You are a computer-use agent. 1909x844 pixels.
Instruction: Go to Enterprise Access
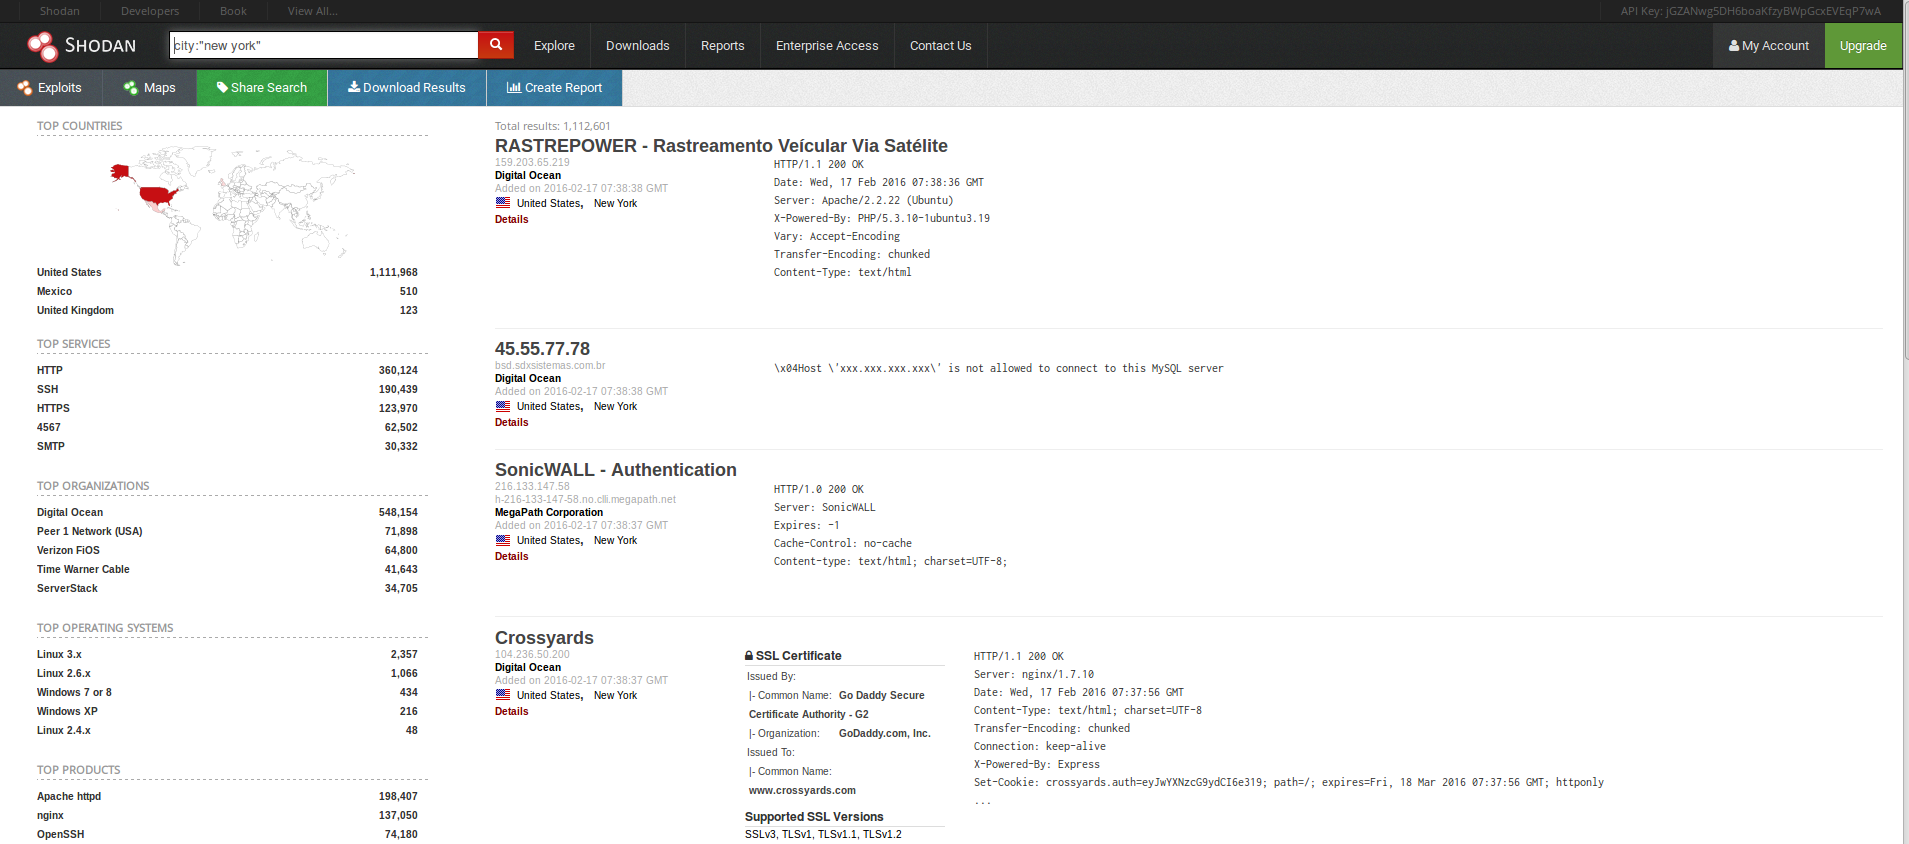827,46
